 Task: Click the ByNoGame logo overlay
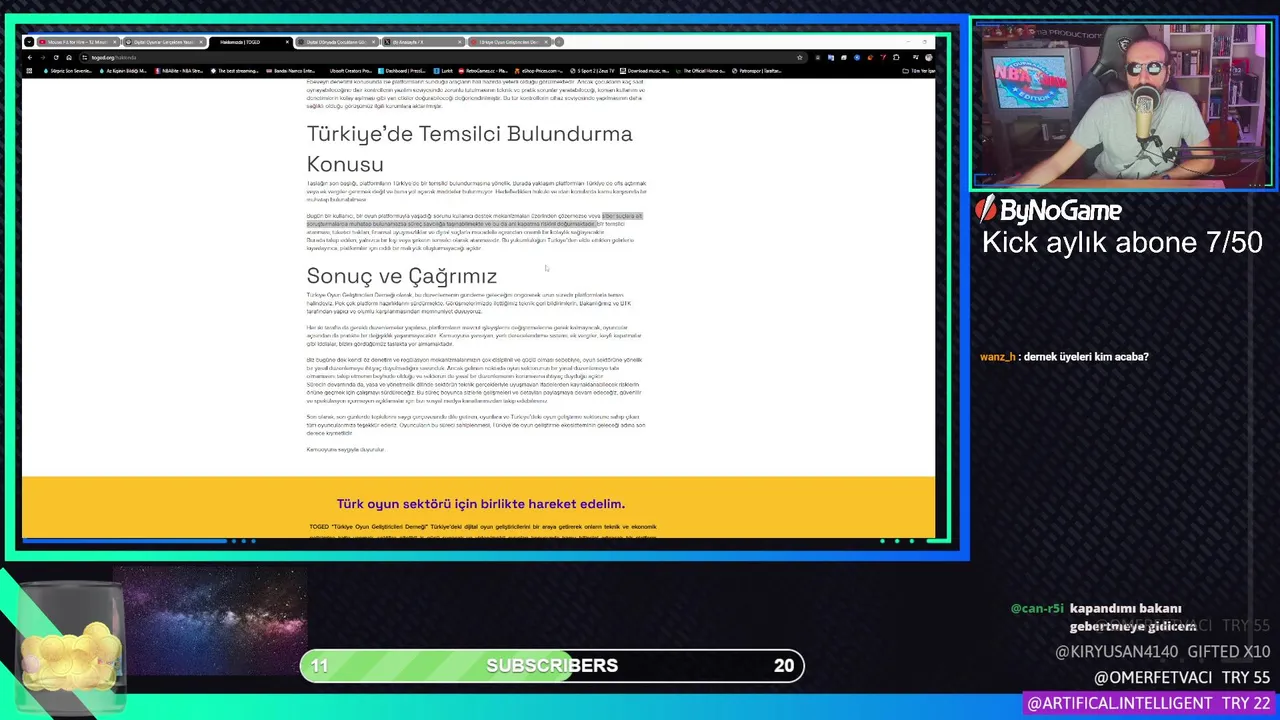click(x=1048, y=209)
